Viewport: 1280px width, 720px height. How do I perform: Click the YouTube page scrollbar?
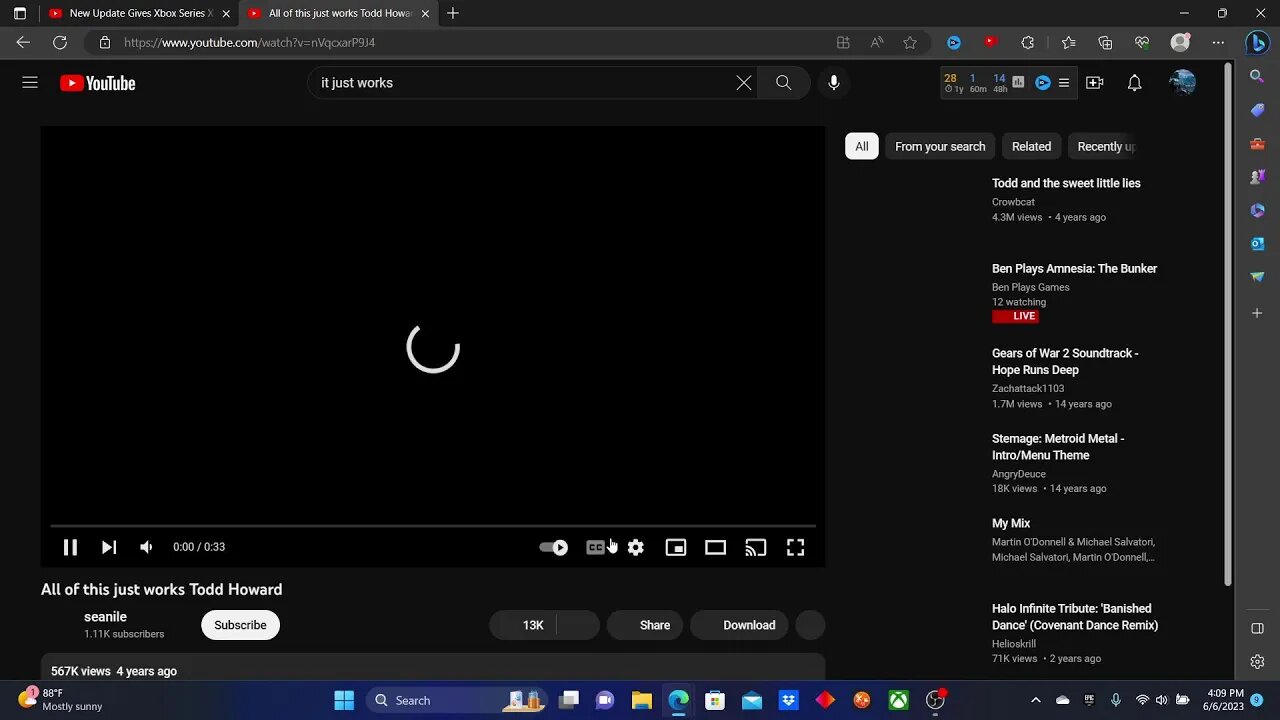[1229, 324]
